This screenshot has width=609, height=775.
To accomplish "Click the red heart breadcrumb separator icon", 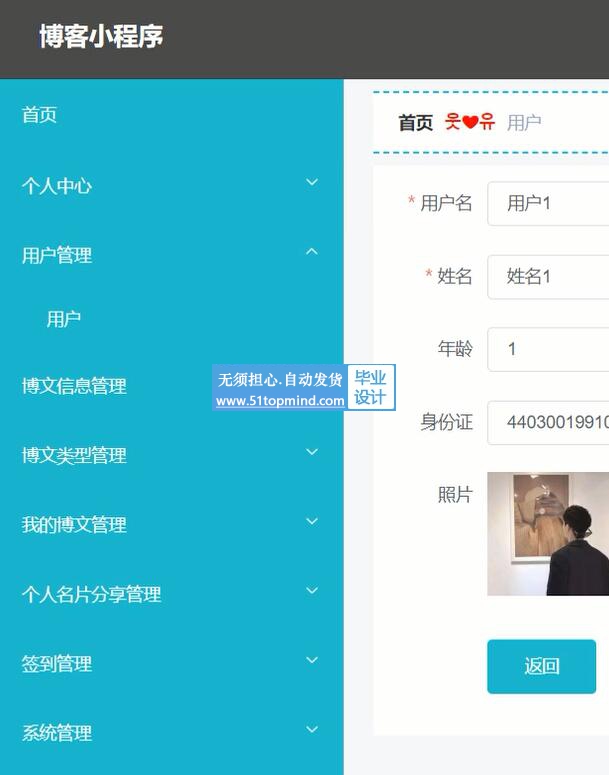I will (x=470, y=122).
